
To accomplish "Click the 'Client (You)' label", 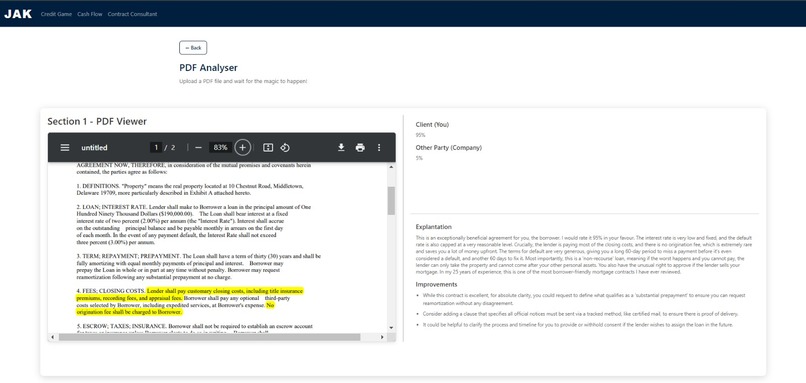I will tap(432, 124).
